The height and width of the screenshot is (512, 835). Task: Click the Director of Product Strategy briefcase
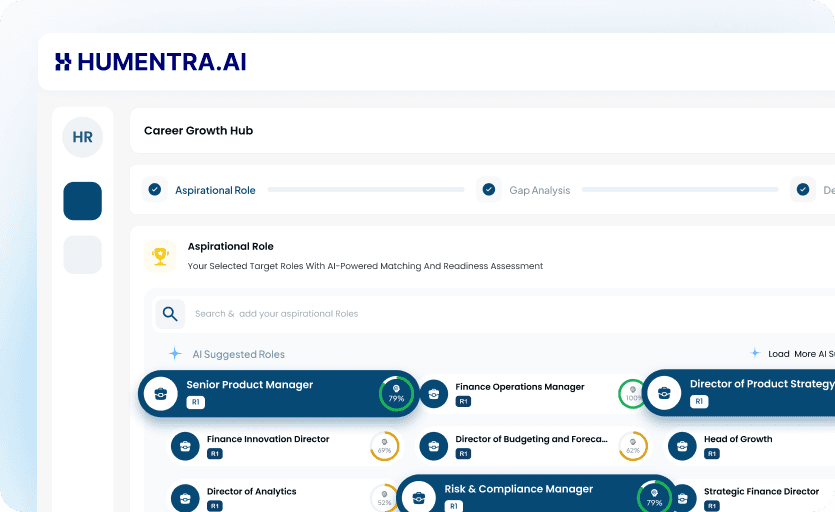(664, 393)
